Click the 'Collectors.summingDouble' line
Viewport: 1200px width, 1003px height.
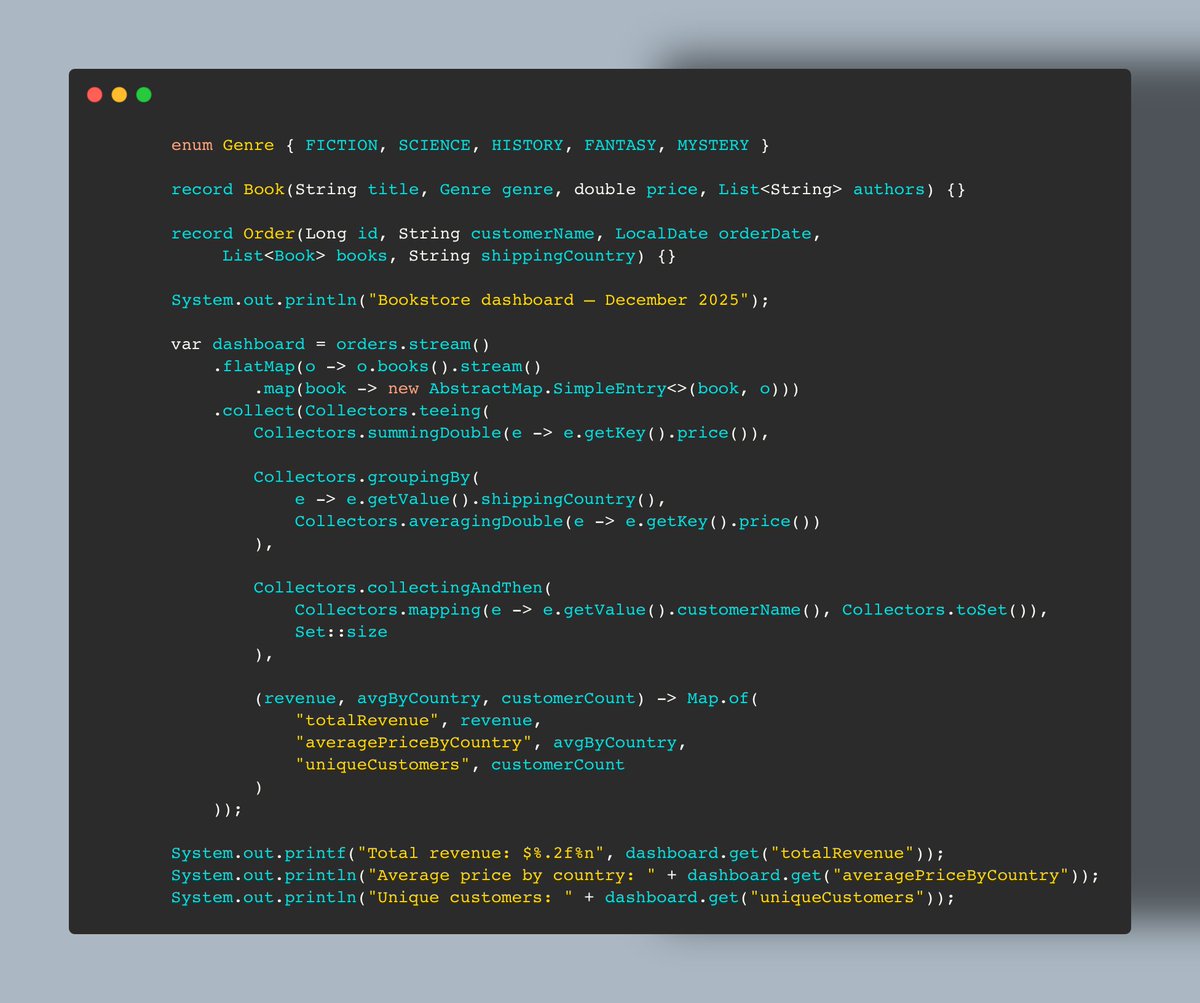click(x=511, y=433)
